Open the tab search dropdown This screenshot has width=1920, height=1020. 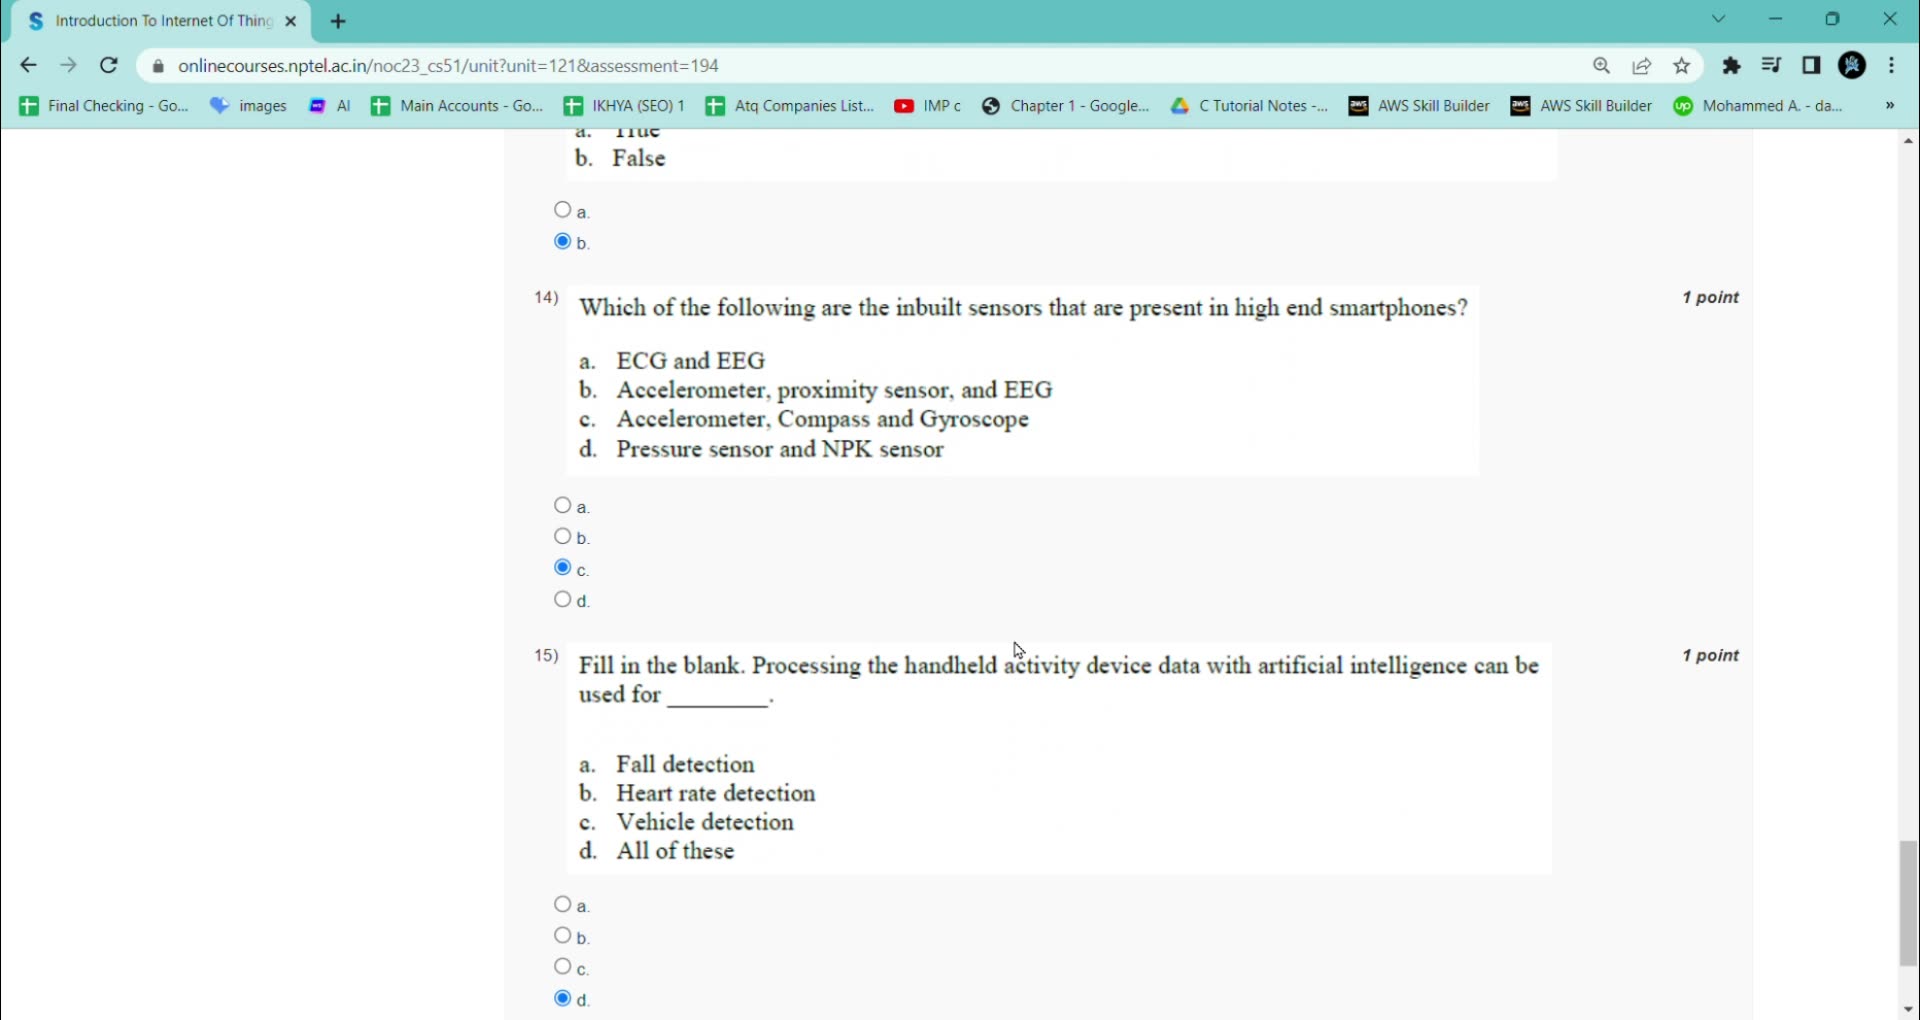(x=1719, y=19)
